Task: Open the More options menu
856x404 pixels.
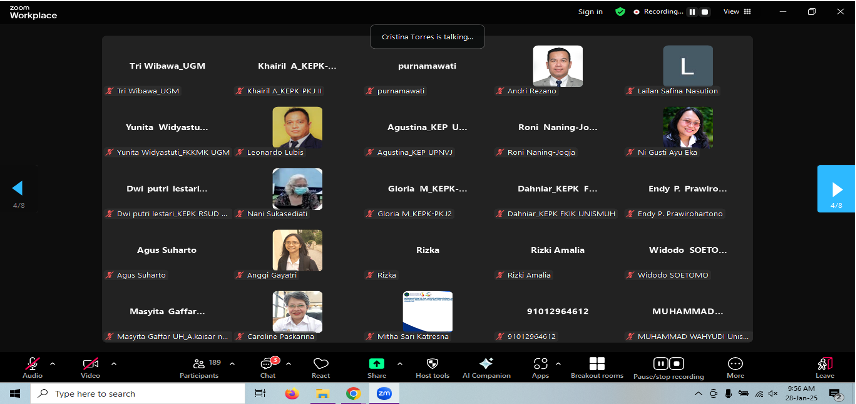Action: (735, 366)
